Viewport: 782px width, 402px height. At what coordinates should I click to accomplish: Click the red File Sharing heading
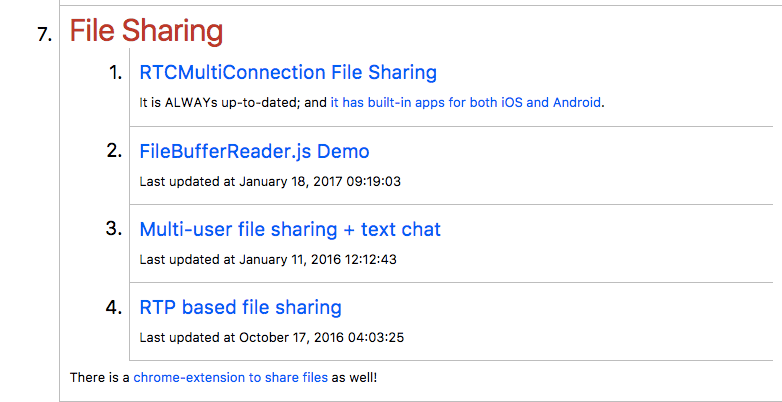click(x=146, y=31)
